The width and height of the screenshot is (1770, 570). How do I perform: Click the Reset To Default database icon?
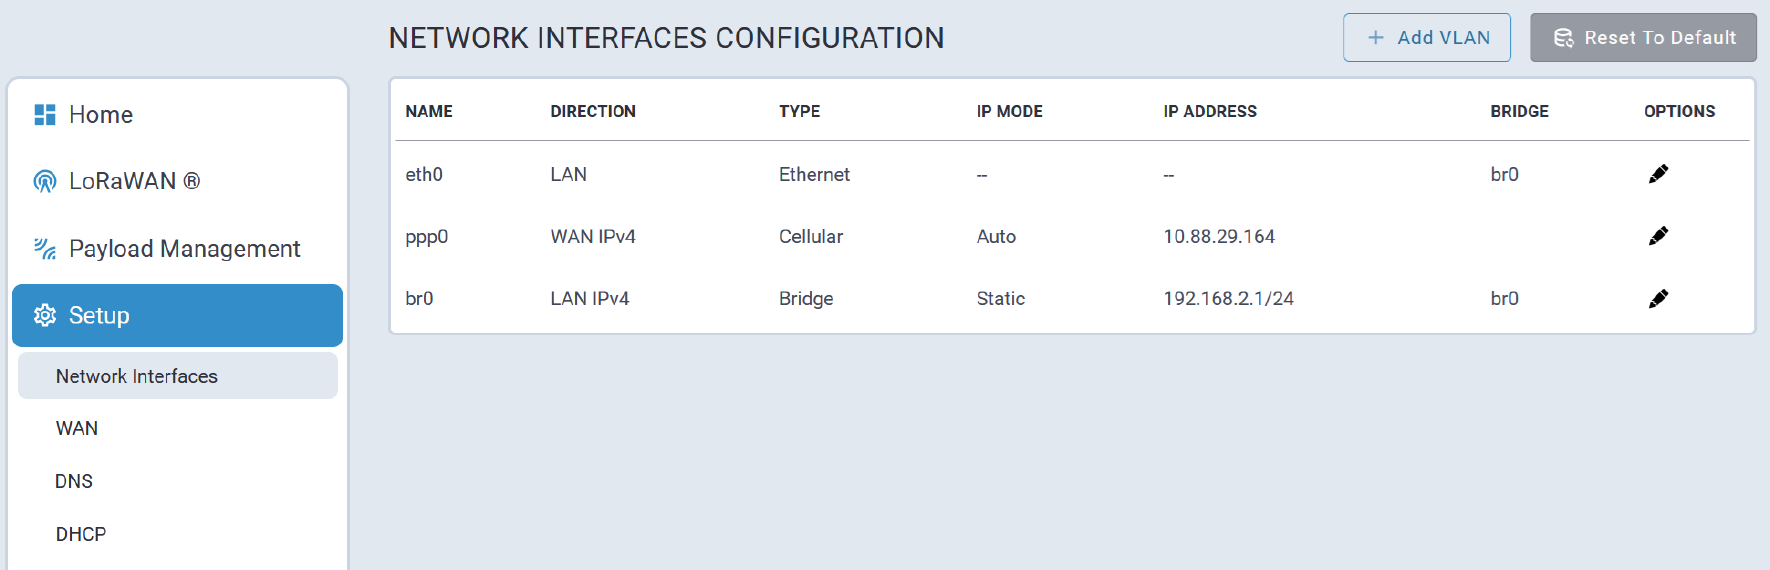point(1563,38)
